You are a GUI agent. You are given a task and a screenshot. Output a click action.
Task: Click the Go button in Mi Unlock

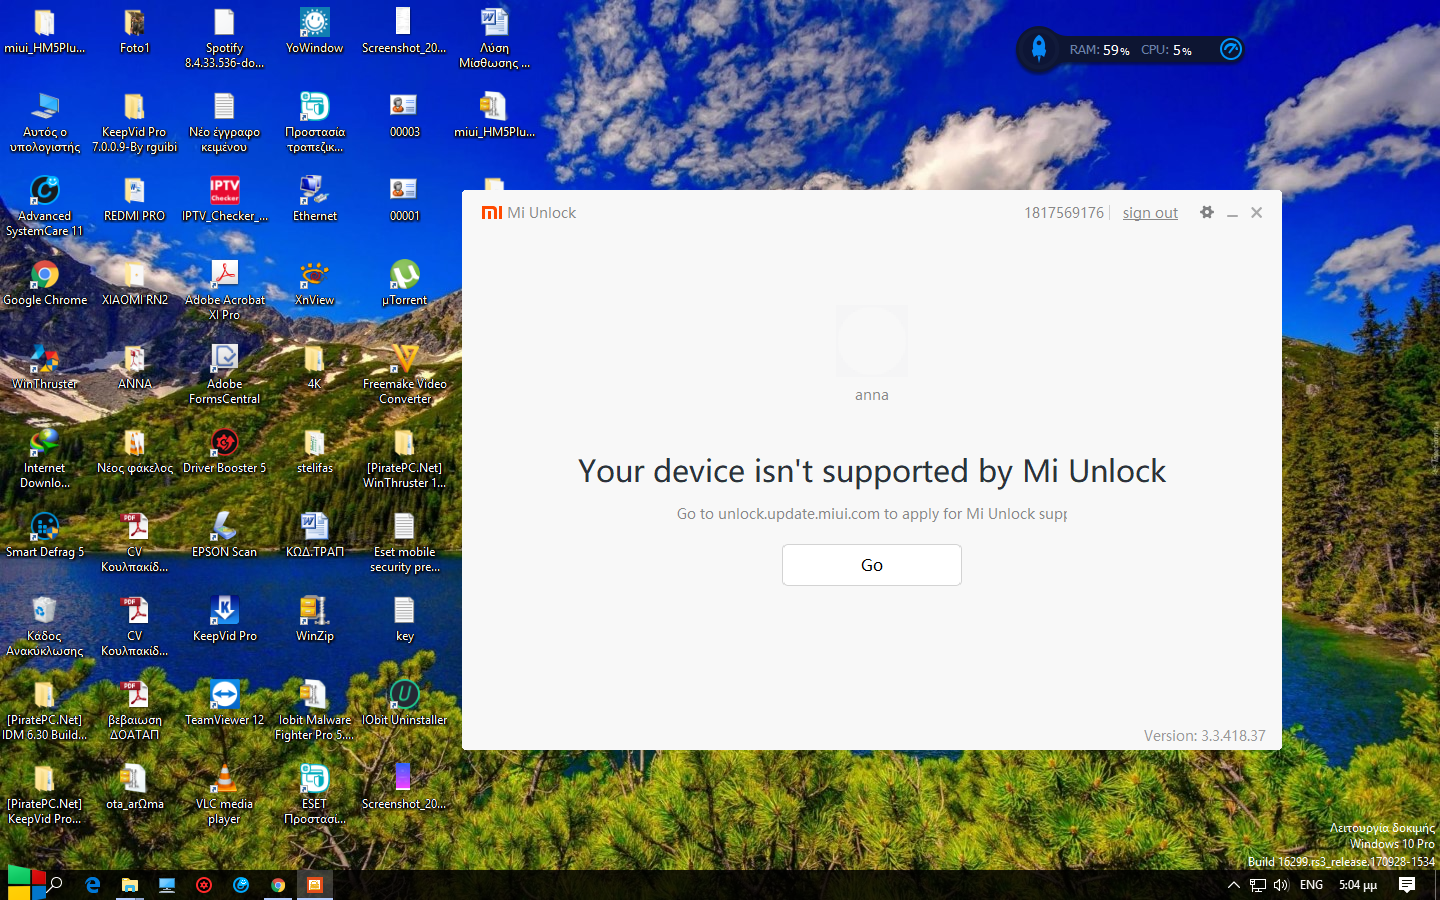coord(872,565)
